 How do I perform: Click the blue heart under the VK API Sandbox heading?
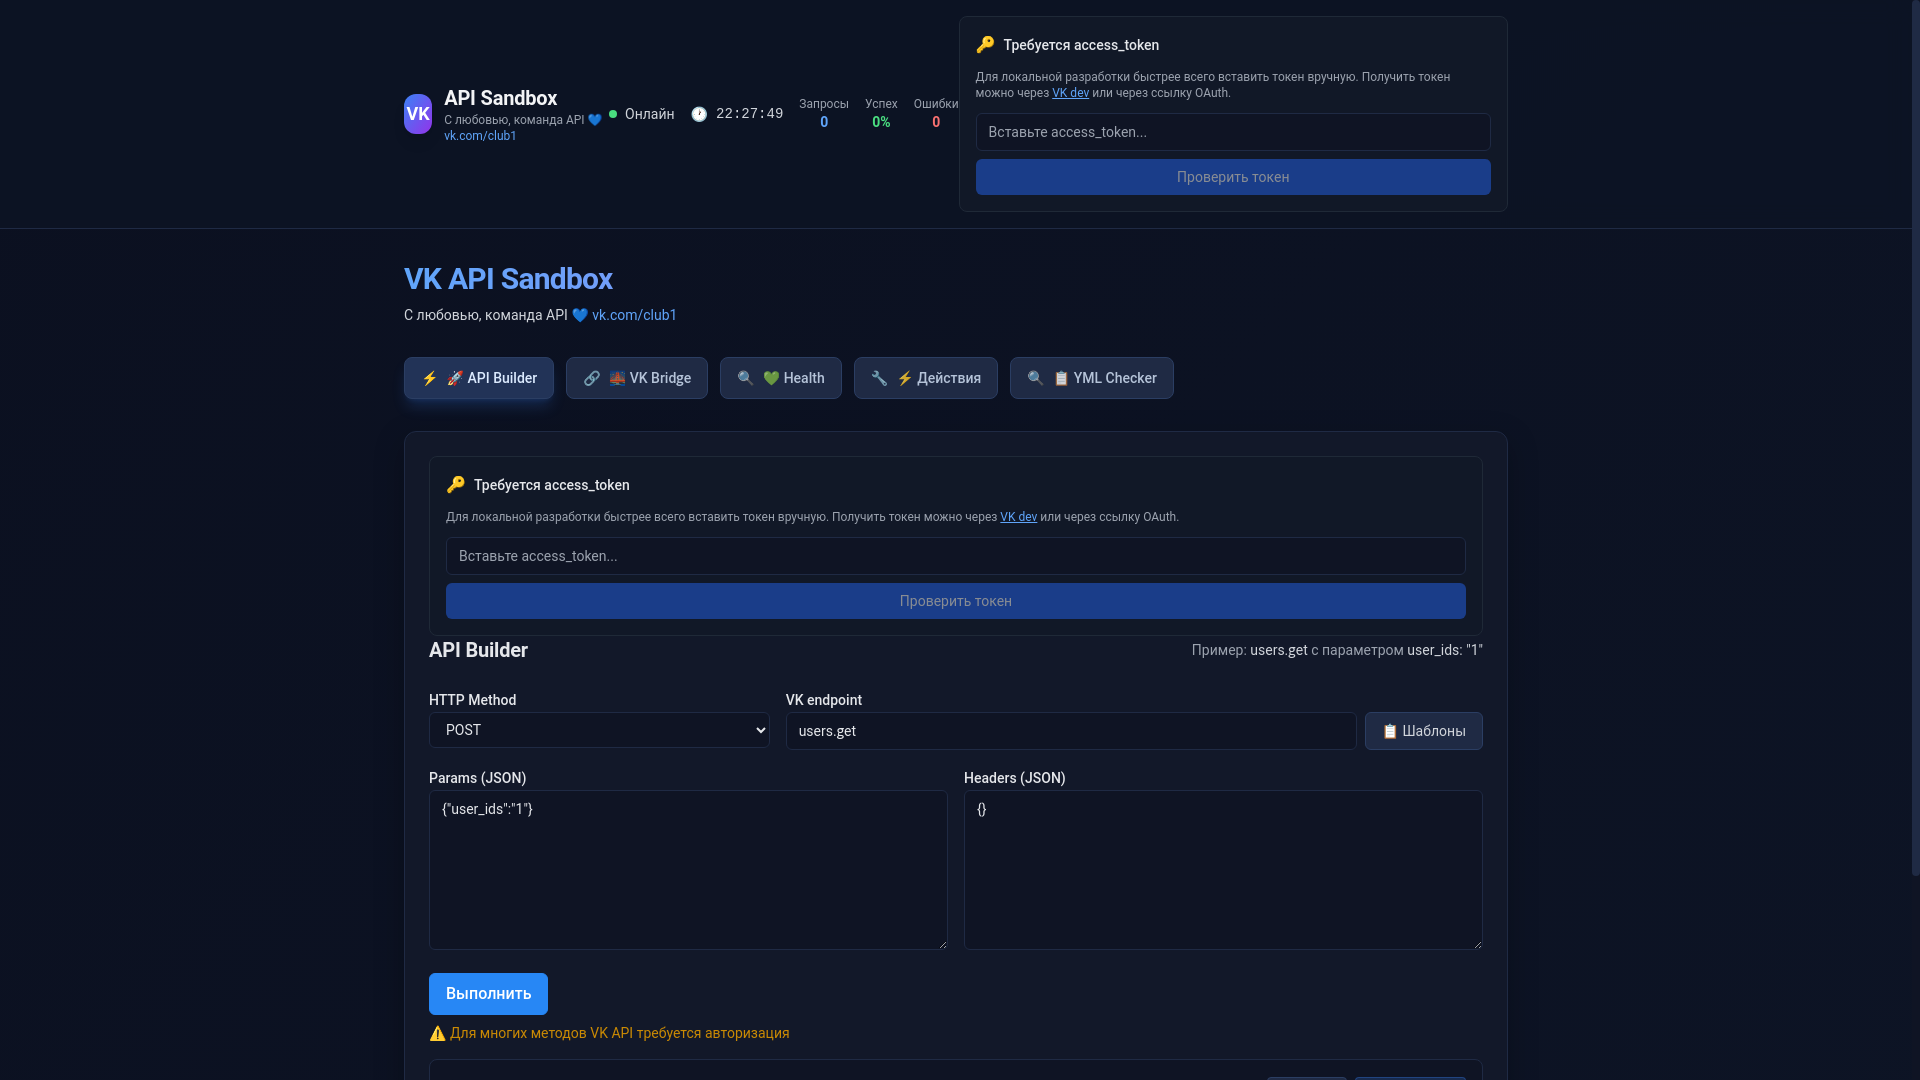tap(580, 315)
